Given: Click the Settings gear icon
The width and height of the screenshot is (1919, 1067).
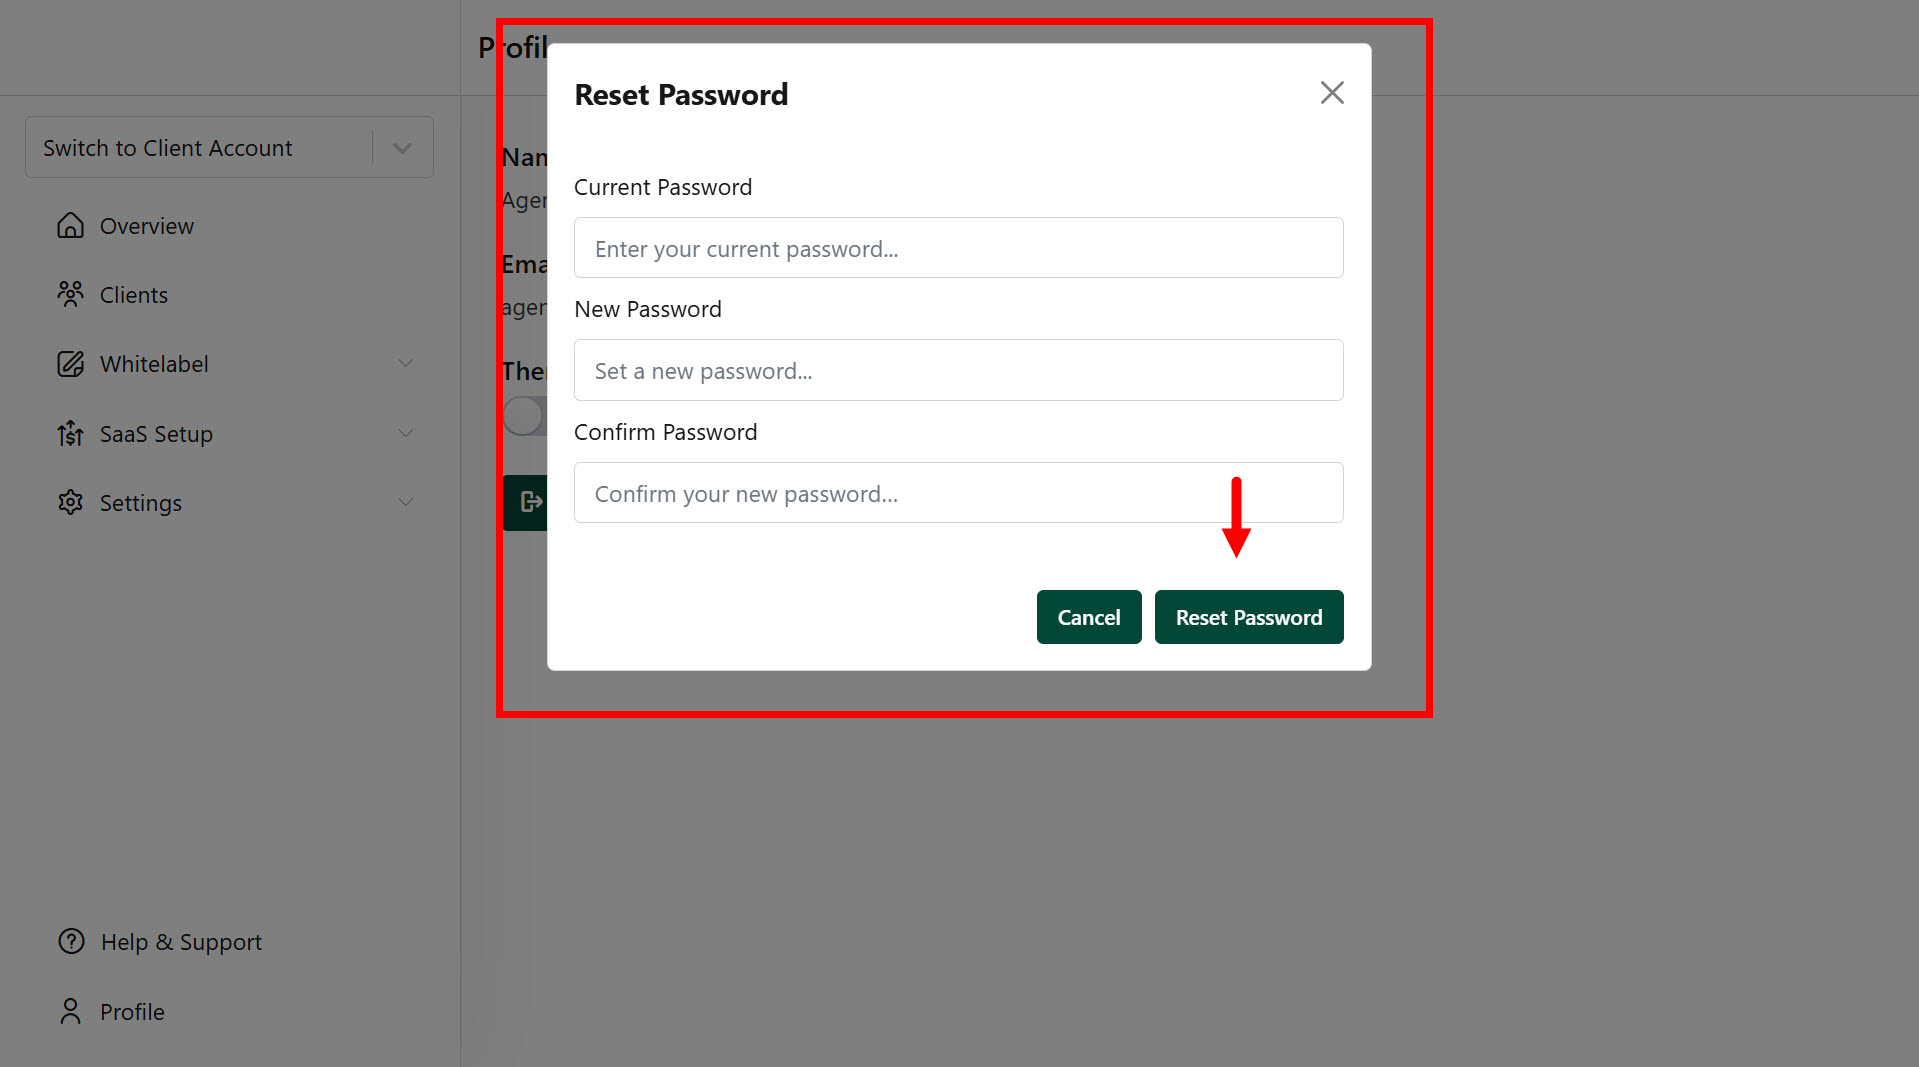Looking at the screenshot, I should pyautogui.click(x=70, y=502).
